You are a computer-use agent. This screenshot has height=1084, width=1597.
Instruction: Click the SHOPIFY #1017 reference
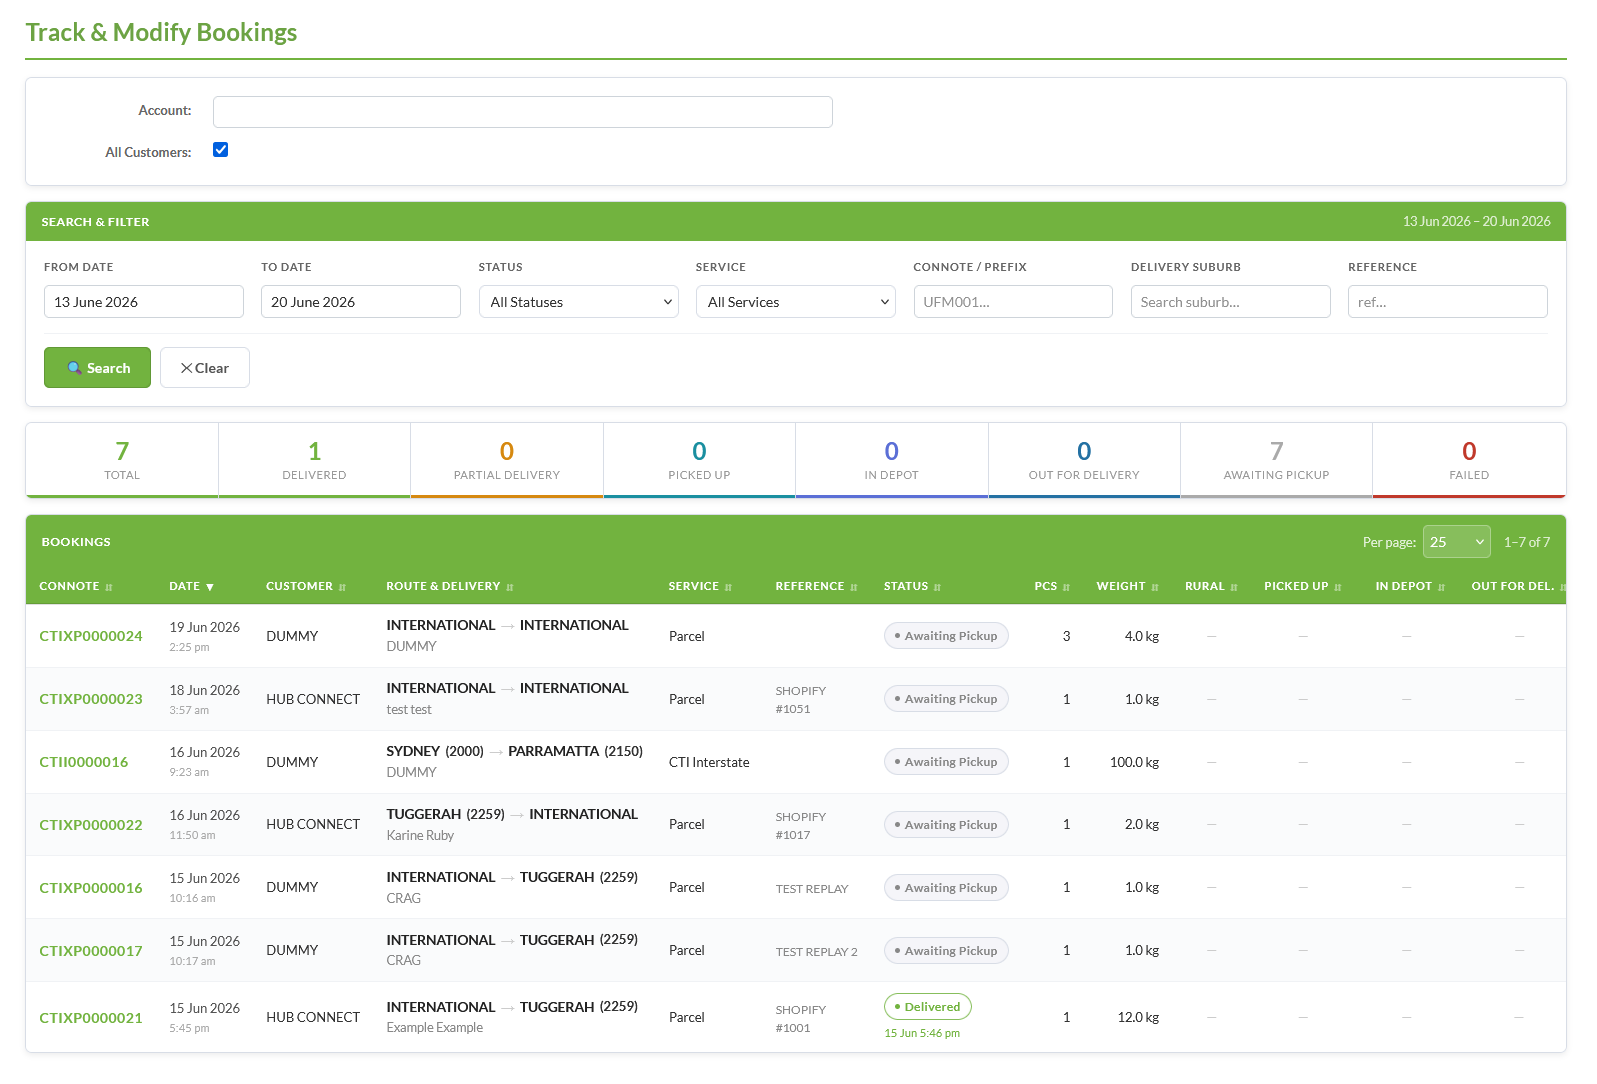tap(801, 826)
